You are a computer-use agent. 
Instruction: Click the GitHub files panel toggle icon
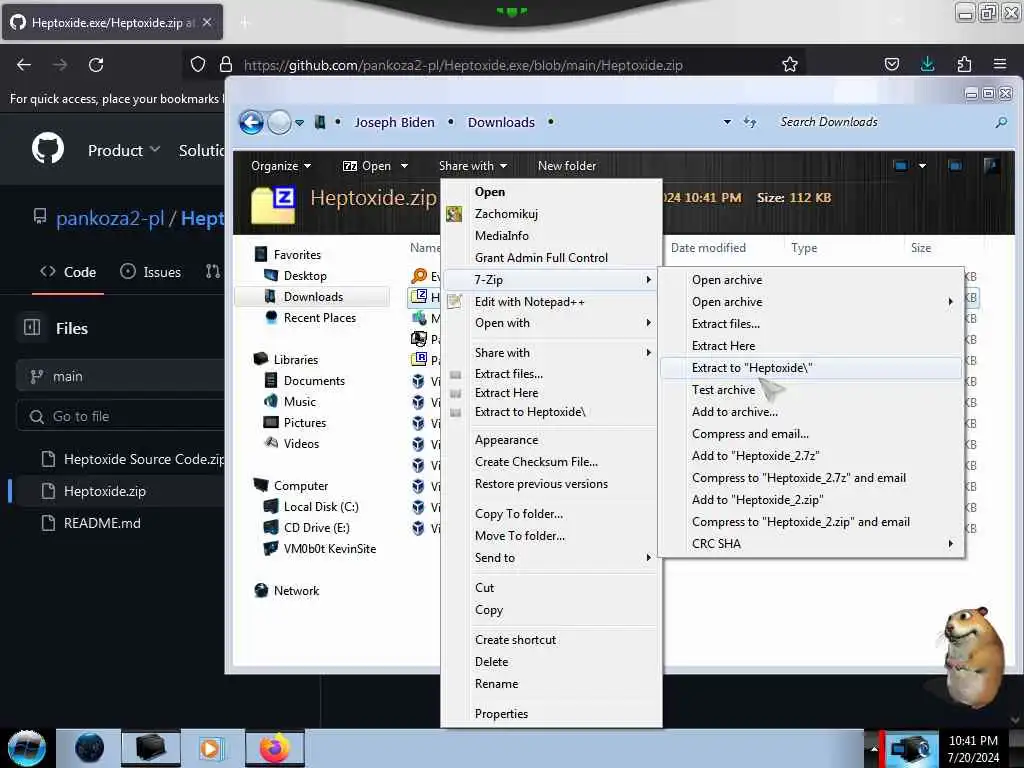coord(32,327)
